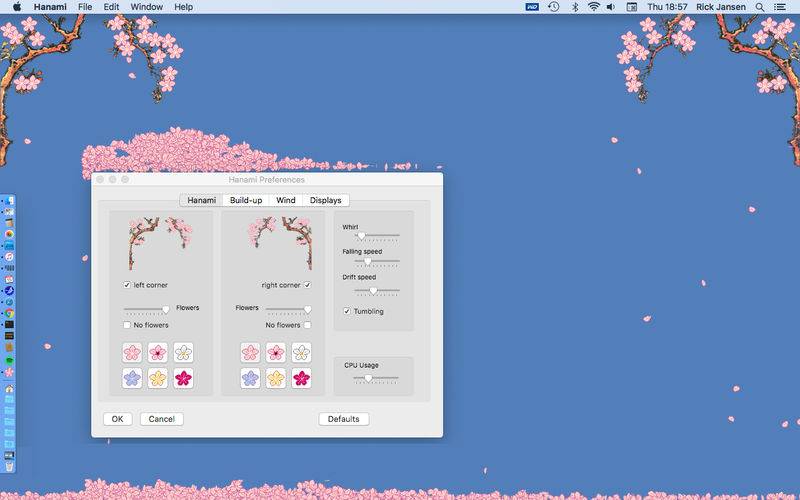Open the Help menu
Image resolution: width=800 pixels, height=500 pixels.
[x=183, y=7]
